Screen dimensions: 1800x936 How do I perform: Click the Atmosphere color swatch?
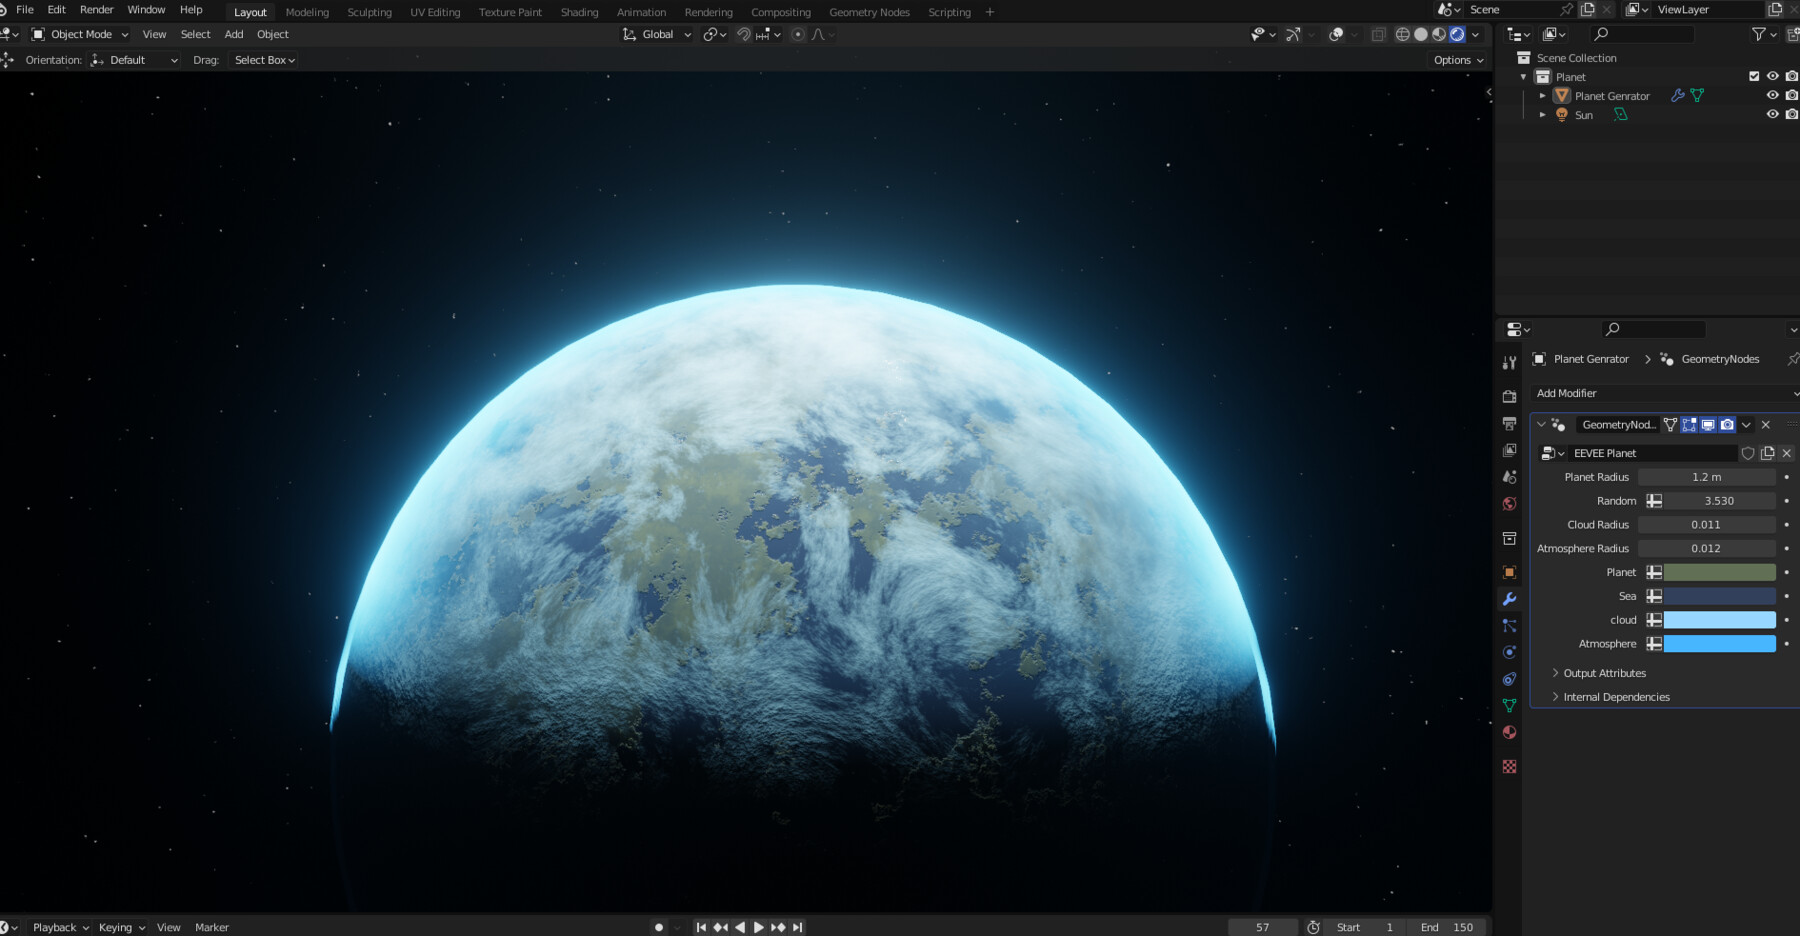[x=1720, y=644]
